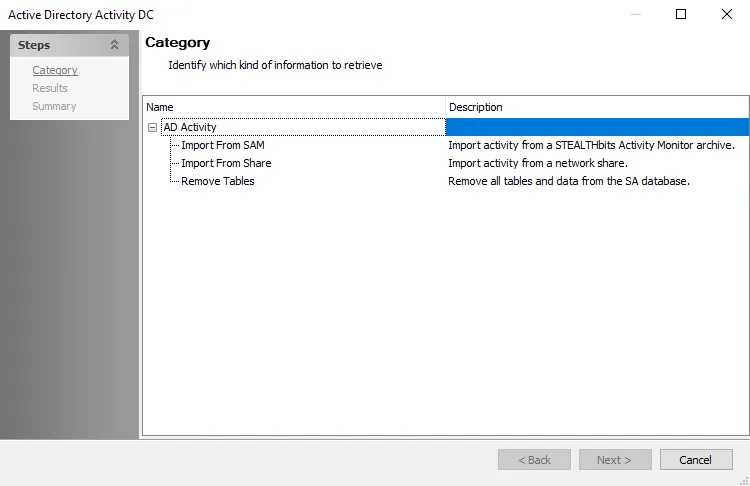This screenshot has width=750, height=486.
Task: Collapse the AD Activity tree node
Action: pos(152,127)
